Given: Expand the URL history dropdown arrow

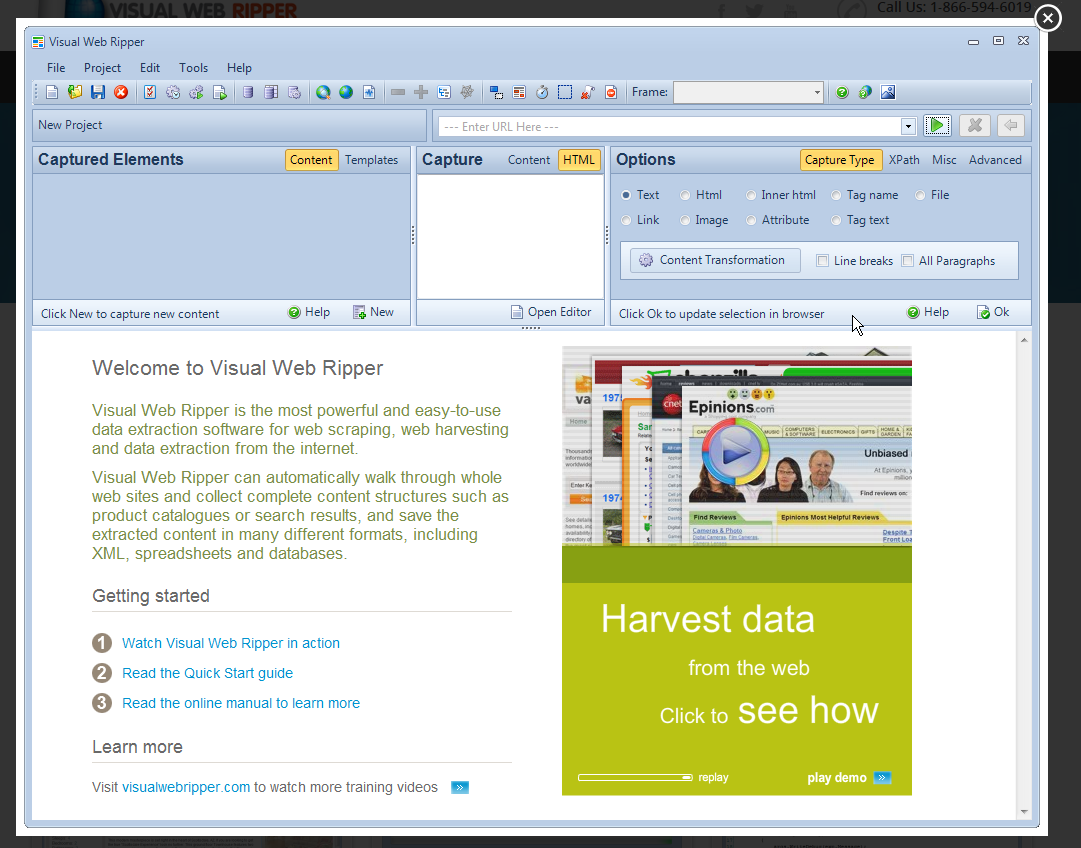Looking at the screenshot, I should point(908,126).
